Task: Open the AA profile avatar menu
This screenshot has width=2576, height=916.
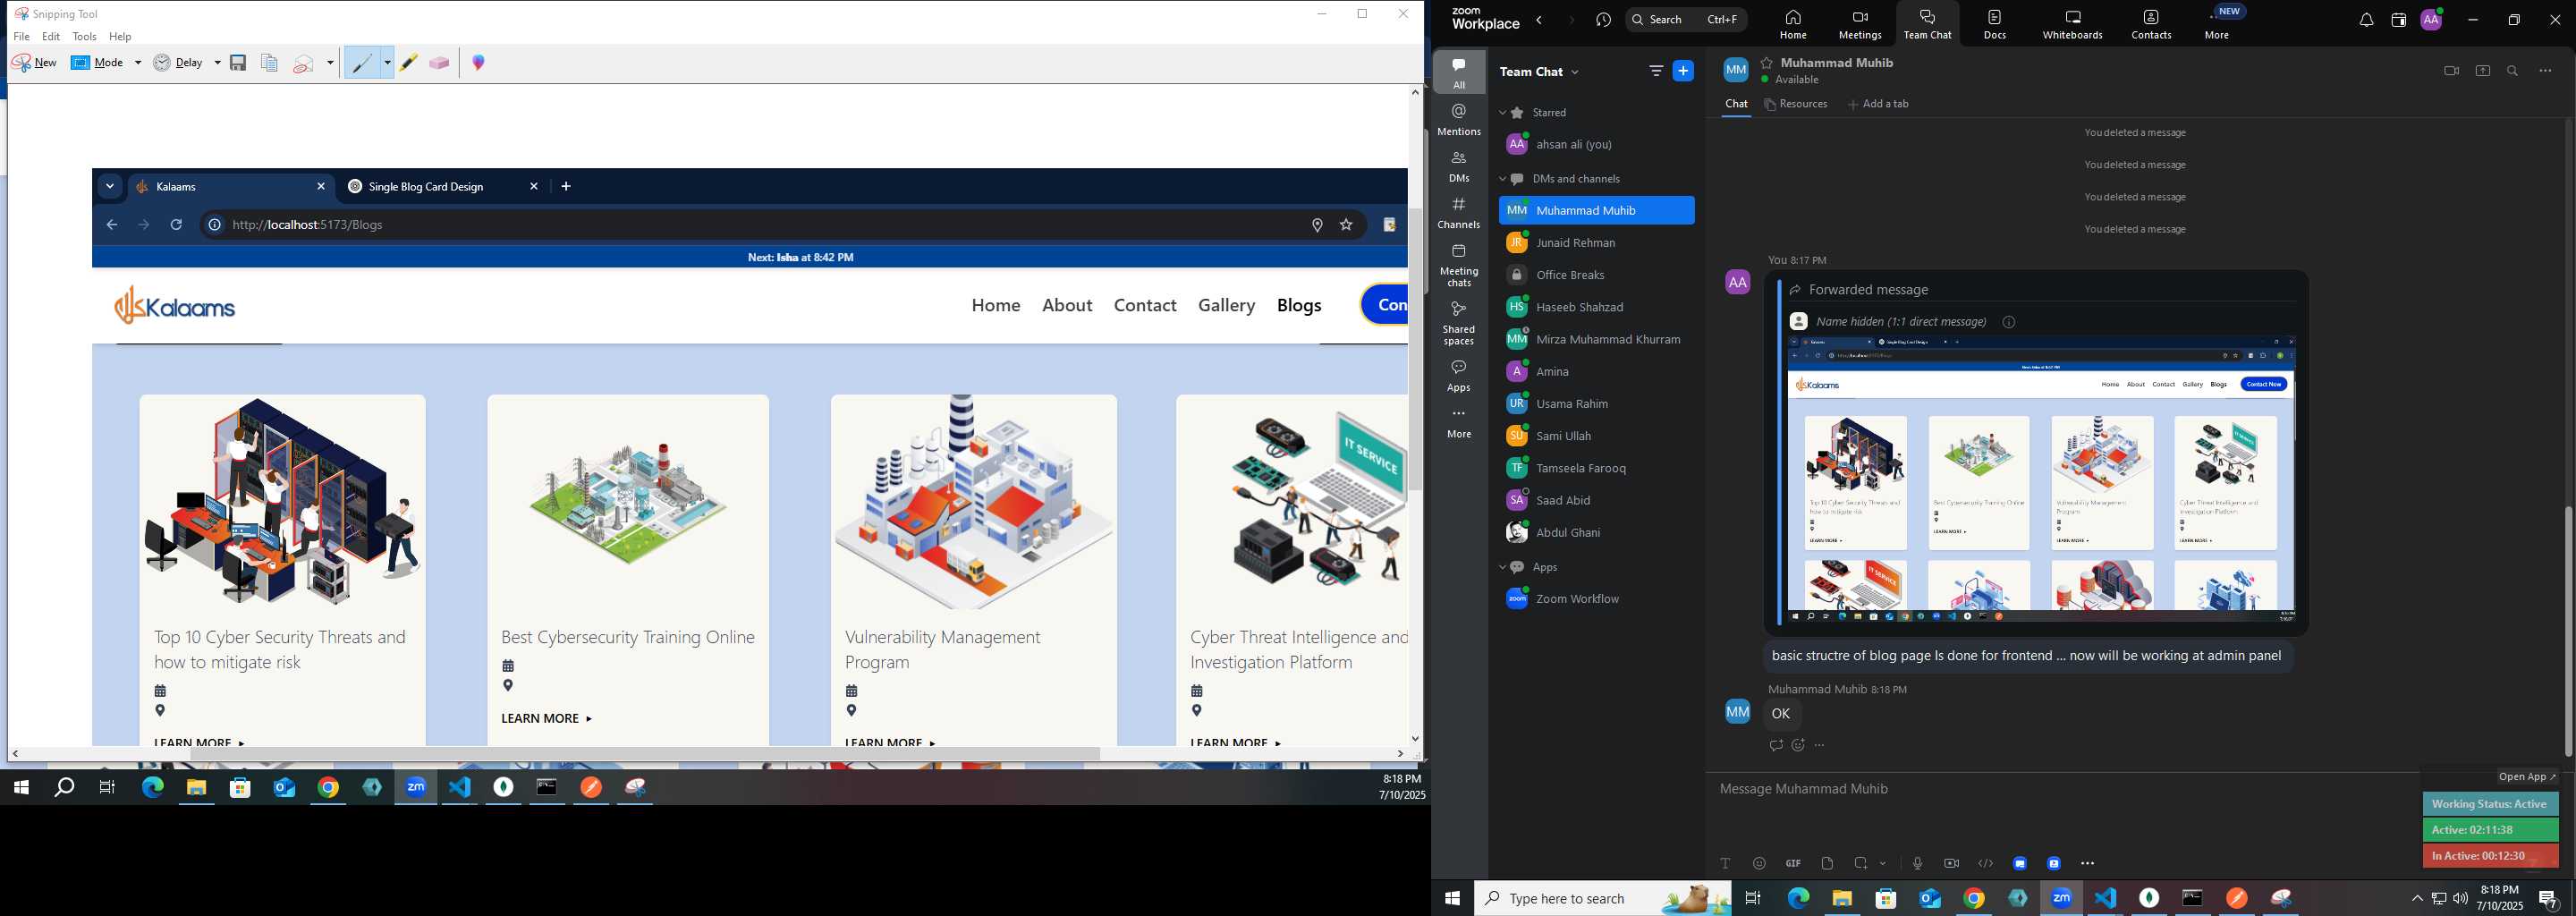Action: point(2432,20)
